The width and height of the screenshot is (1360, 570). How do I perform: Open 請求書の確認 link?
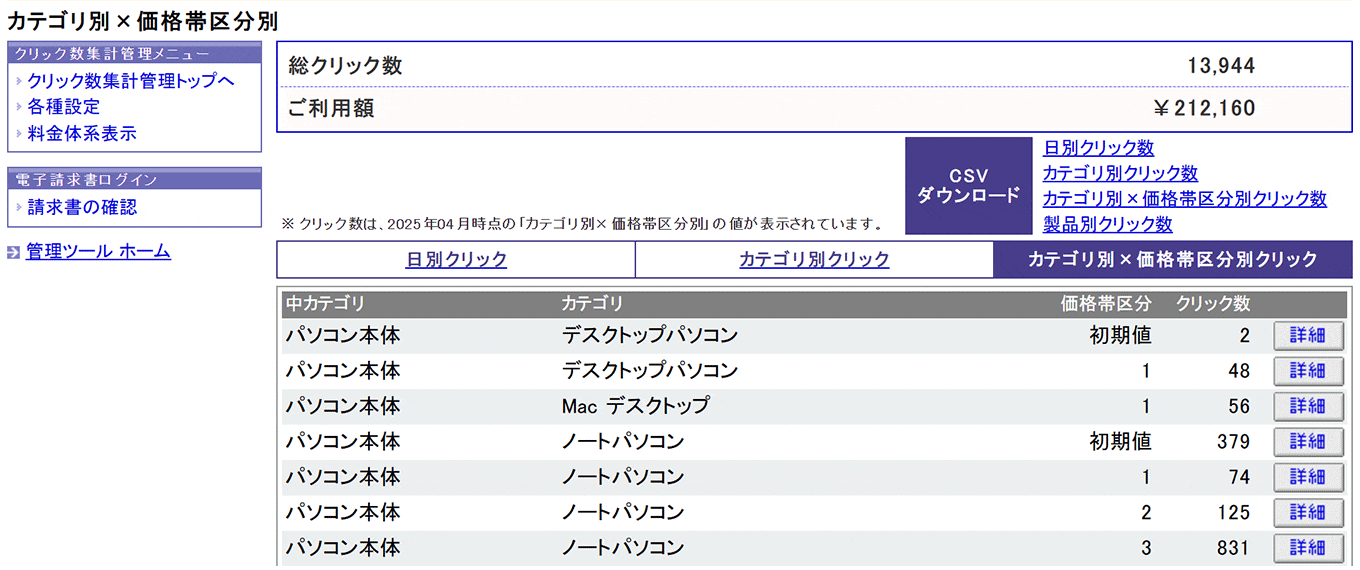(82, 207)
